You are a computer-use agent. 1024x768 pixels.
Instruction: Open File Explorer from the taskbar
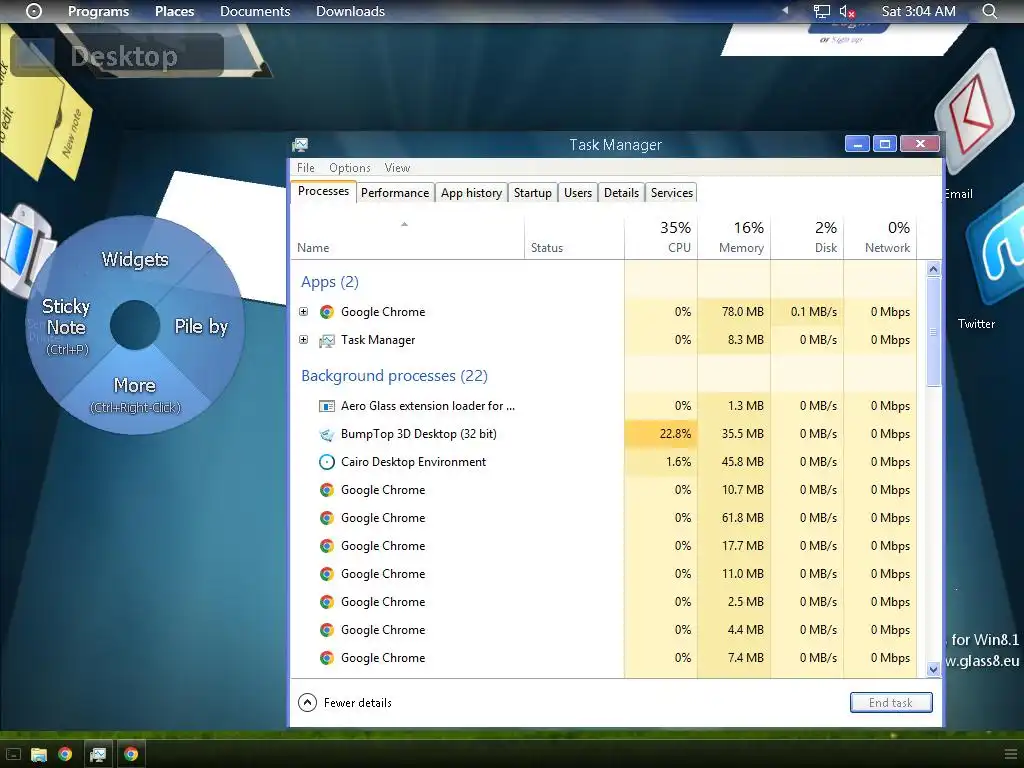39,755
